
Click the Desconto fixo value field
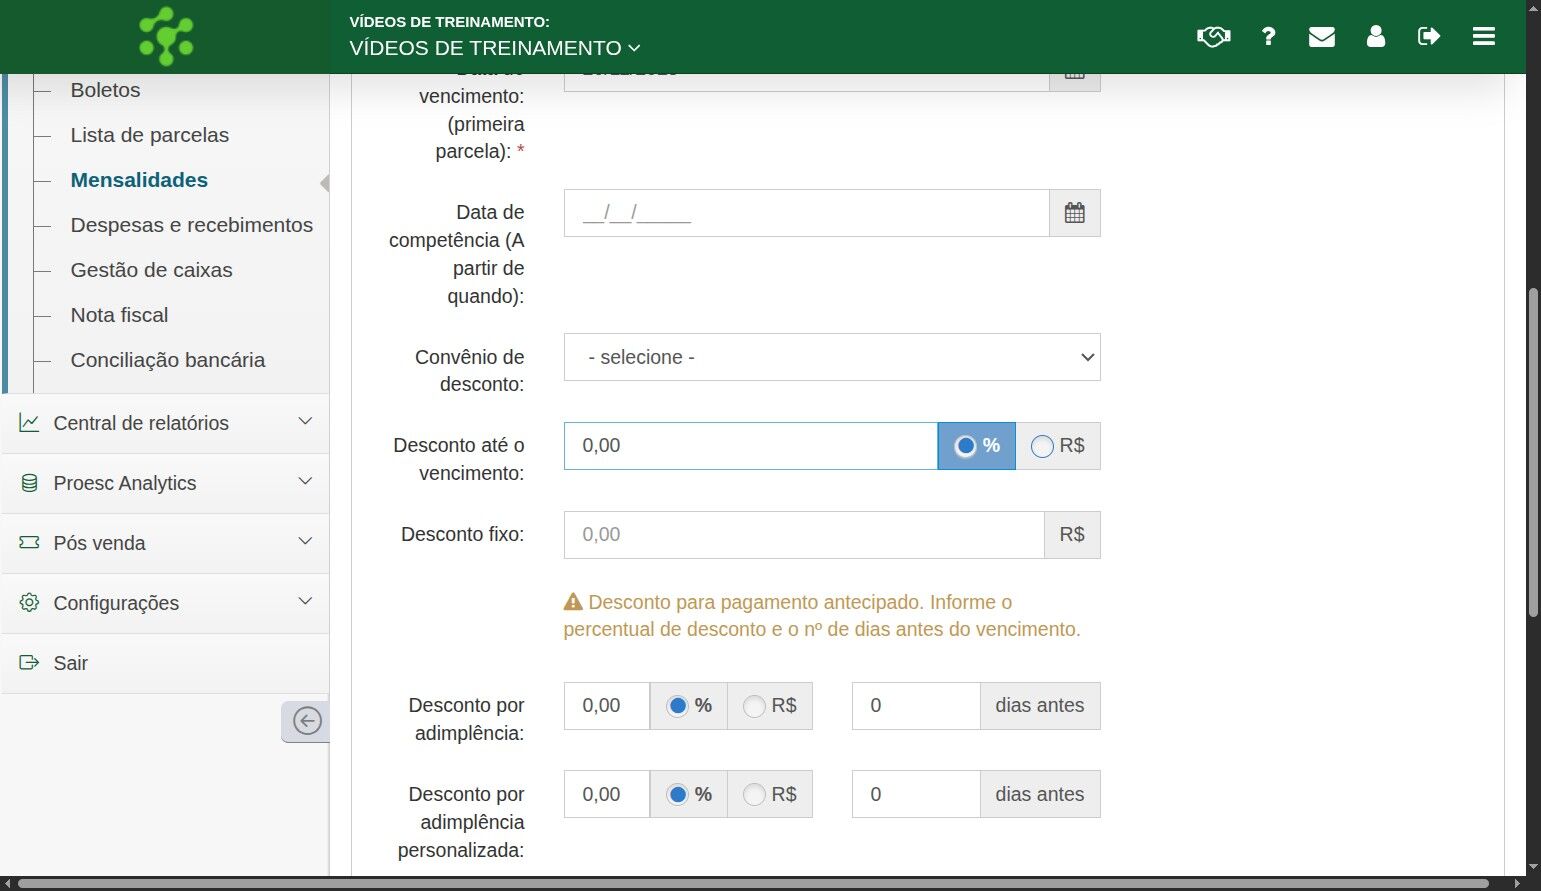804,535
